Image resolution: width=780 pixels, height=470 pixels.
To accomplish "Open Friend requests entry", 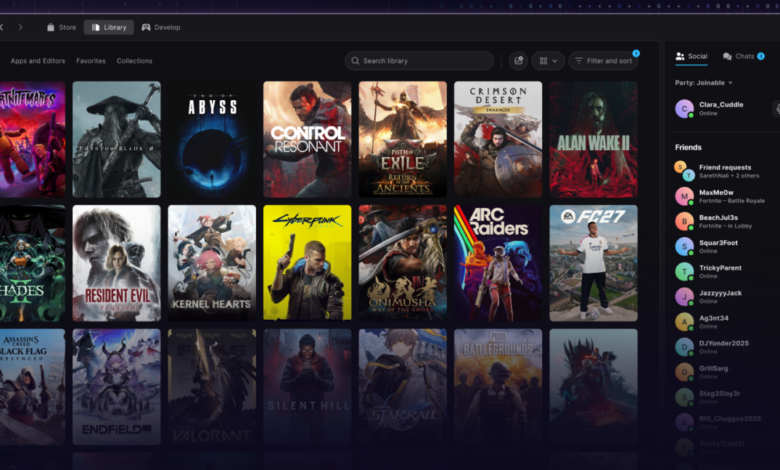I will click(721, 171).
